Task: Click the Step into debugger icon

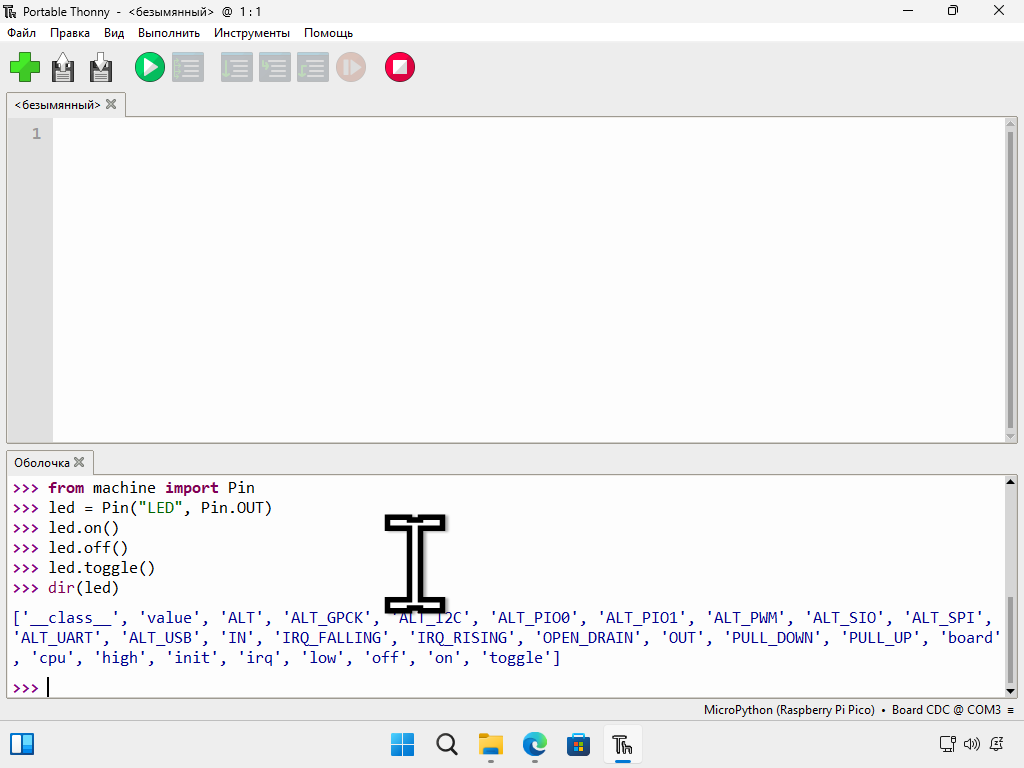Action: coord(275,67)
